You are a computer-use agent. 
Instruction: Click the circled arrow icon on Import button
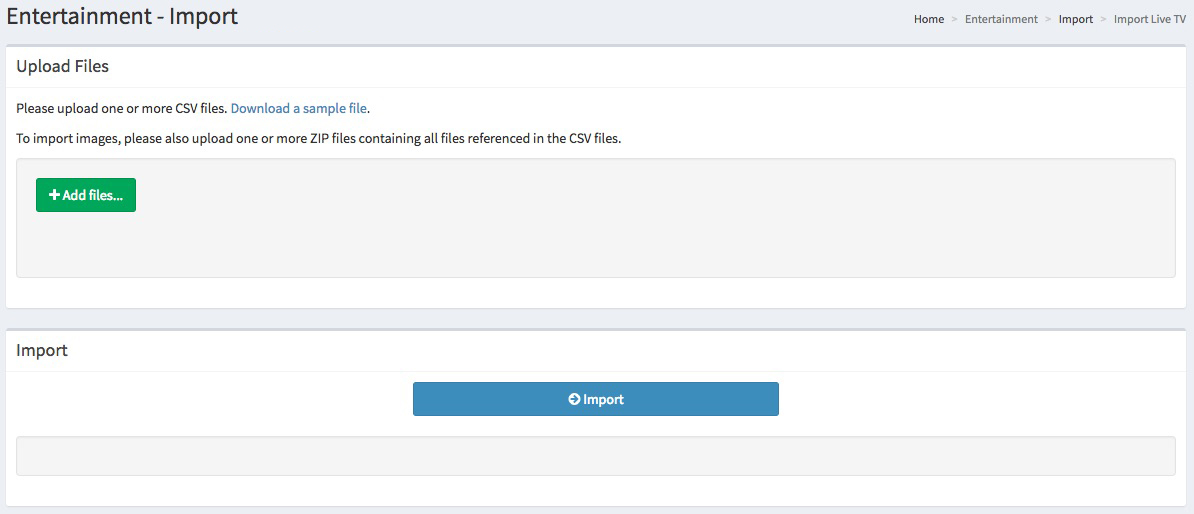(x=574, y=399)
